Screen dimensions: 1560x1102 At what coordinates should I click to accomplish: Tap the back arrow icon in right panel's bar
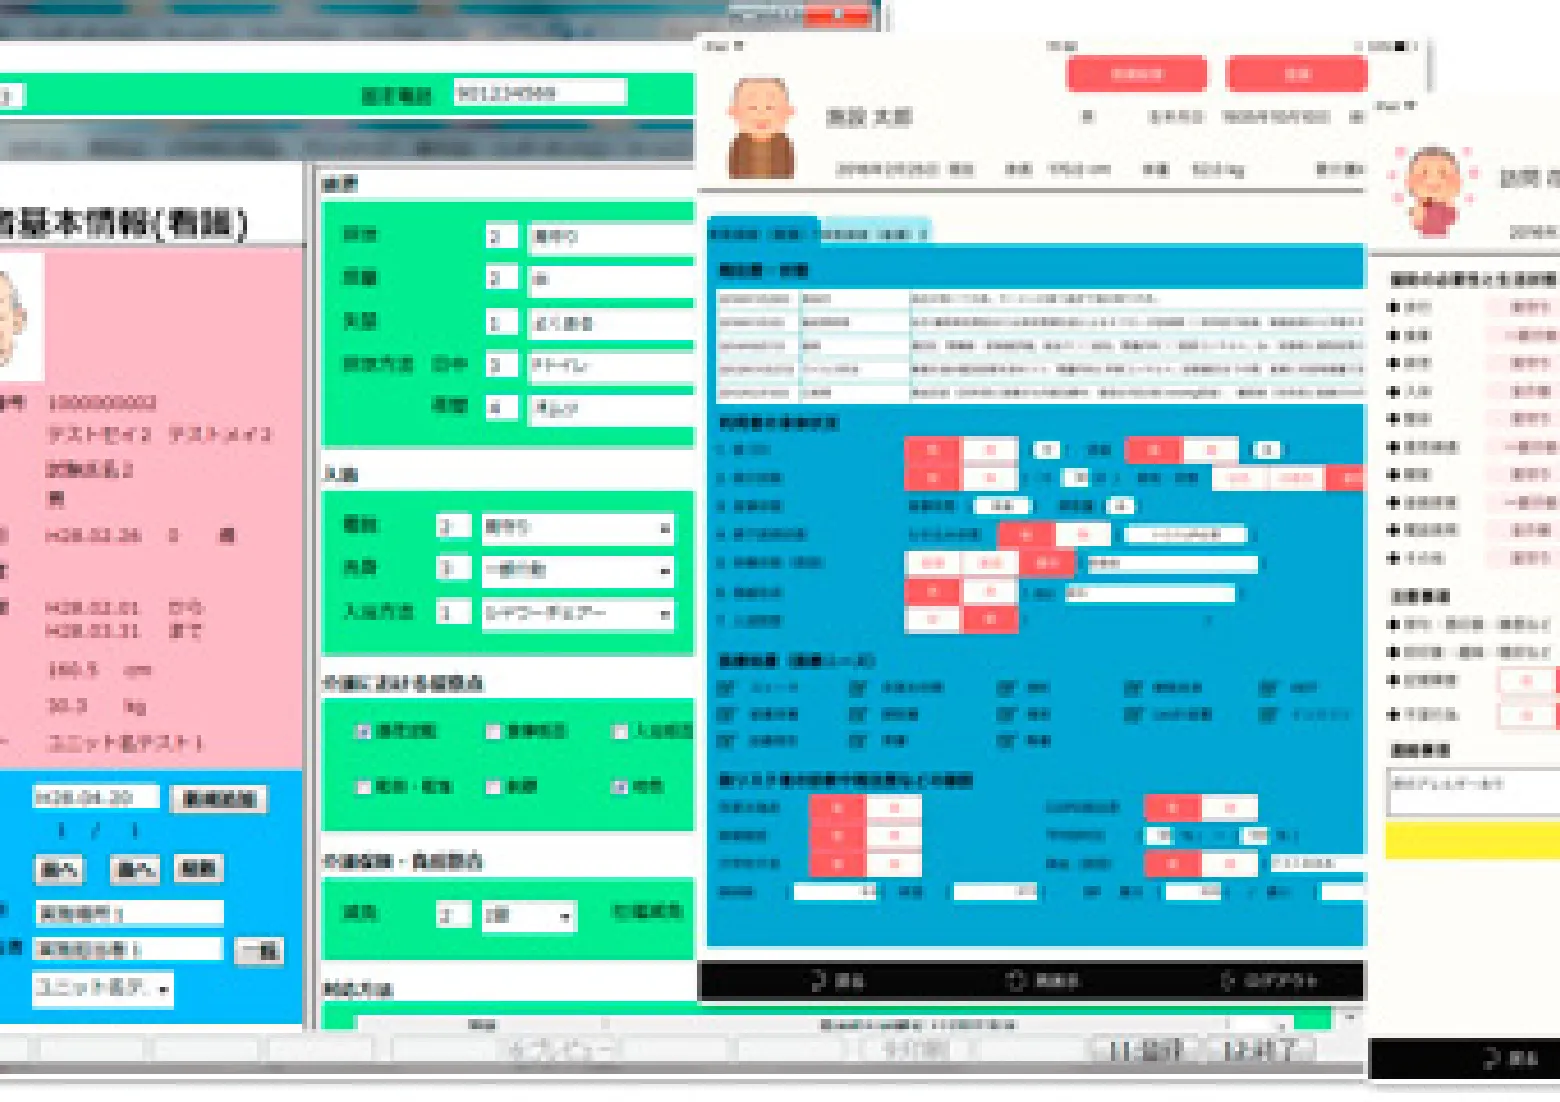[1492, 1058]
